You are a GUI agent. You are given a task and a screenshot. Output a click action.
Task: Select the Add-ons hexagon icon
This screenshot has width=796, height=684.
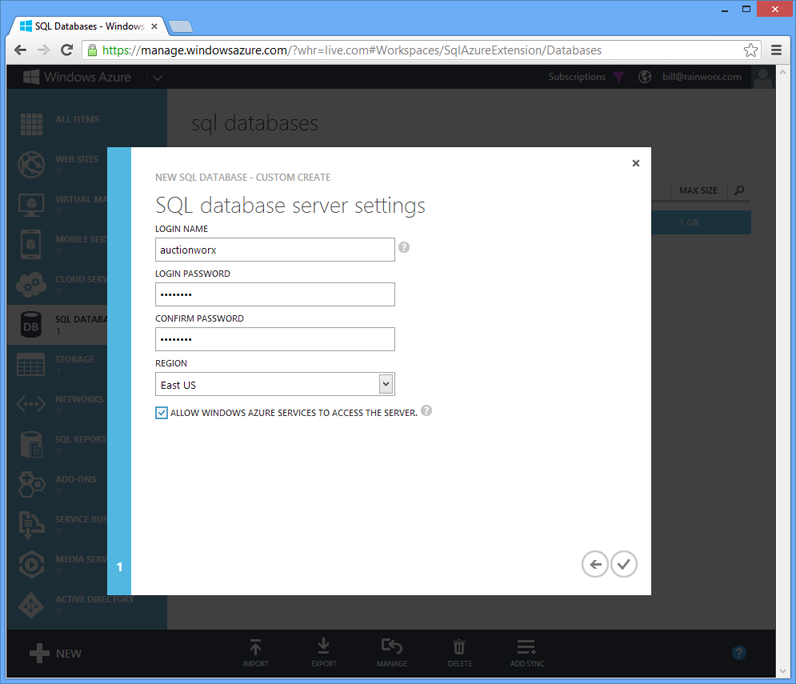tap(31, 484)
